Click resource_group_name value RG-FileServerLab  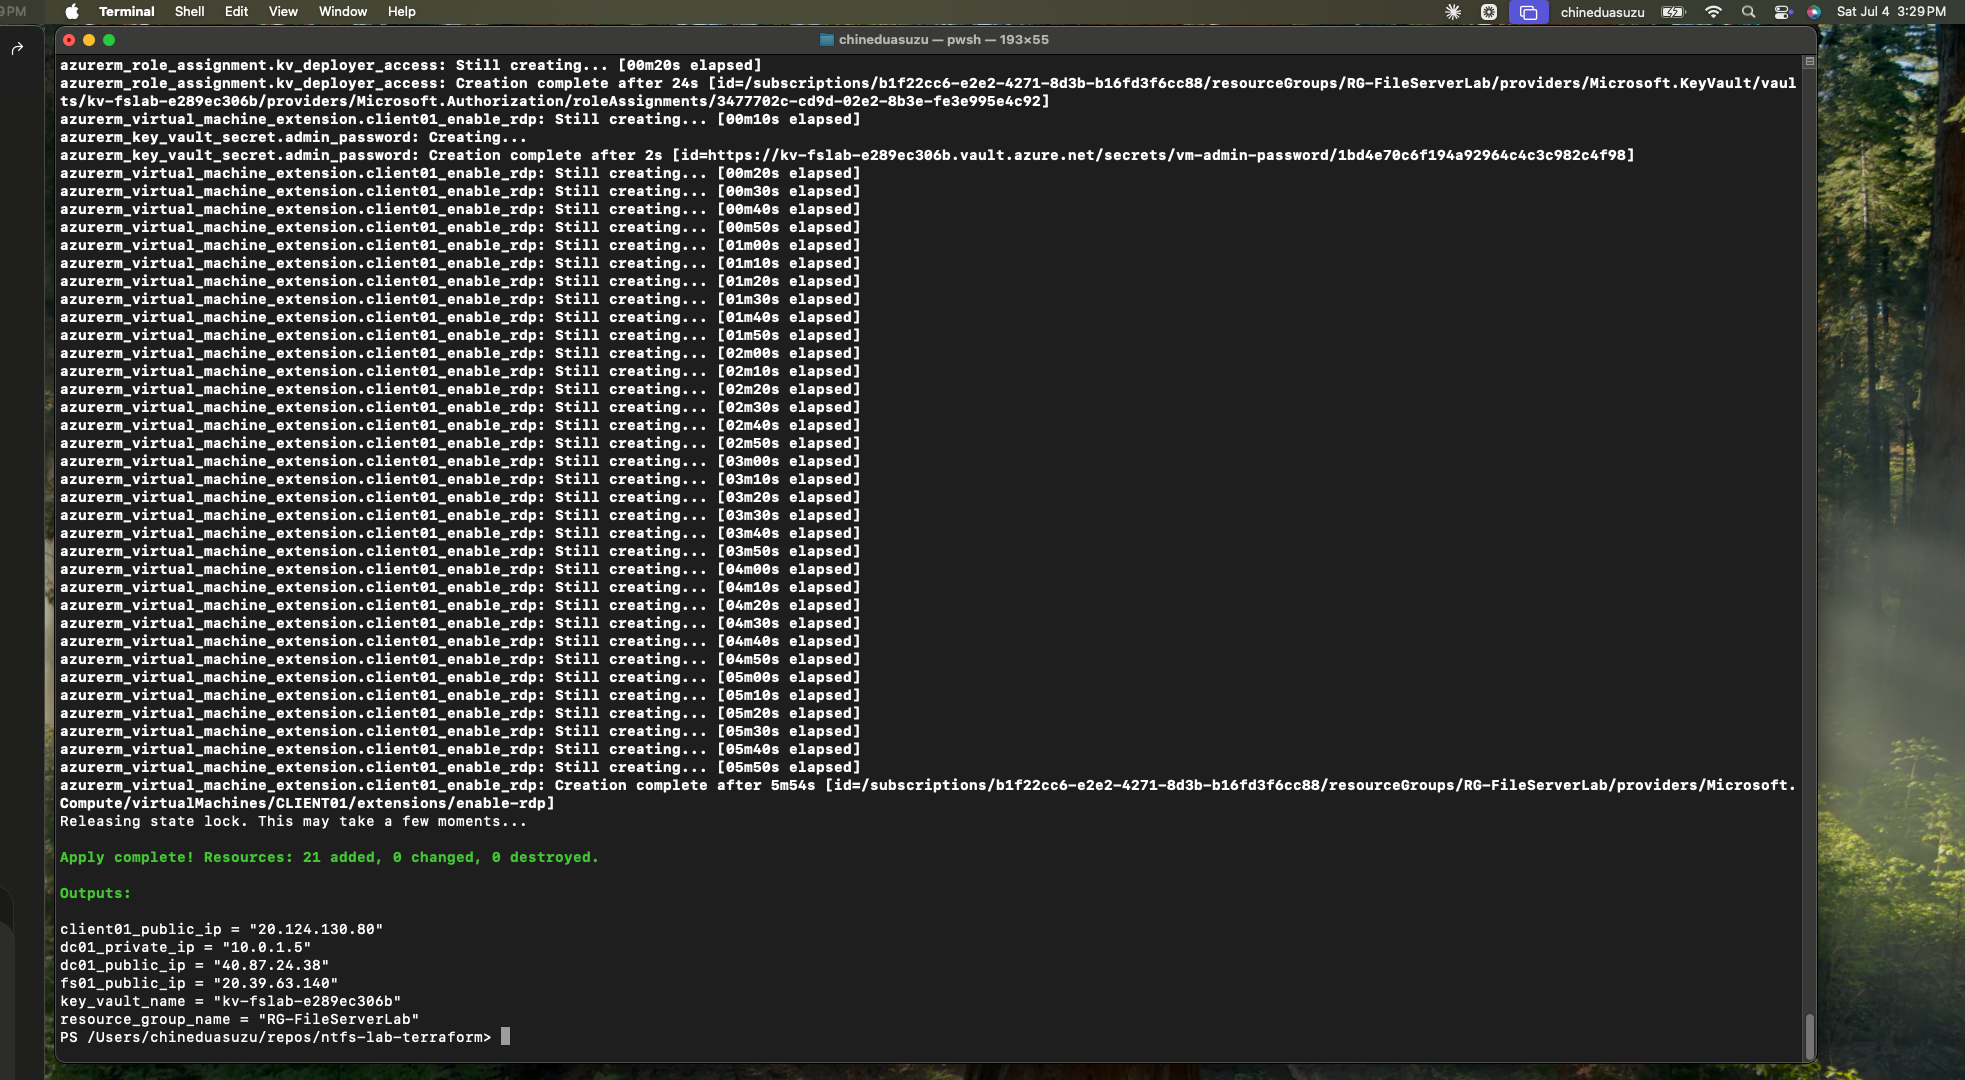tap(338, 1019)
